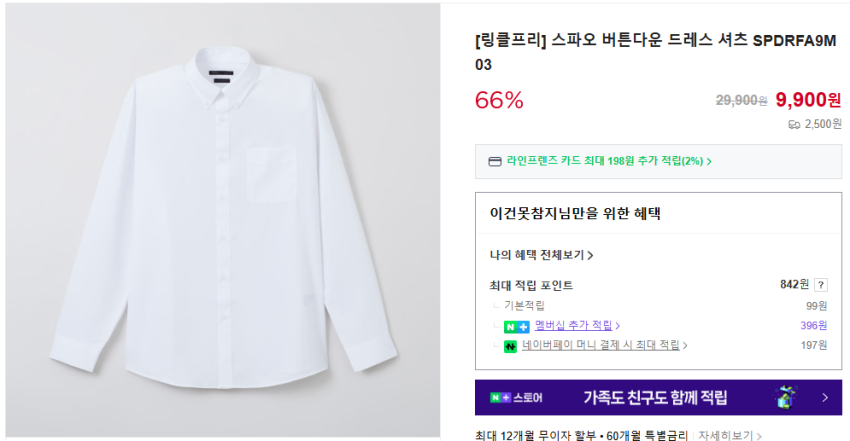Click the 가족도 친구도 함께 적립 banner text

[655, 398]
